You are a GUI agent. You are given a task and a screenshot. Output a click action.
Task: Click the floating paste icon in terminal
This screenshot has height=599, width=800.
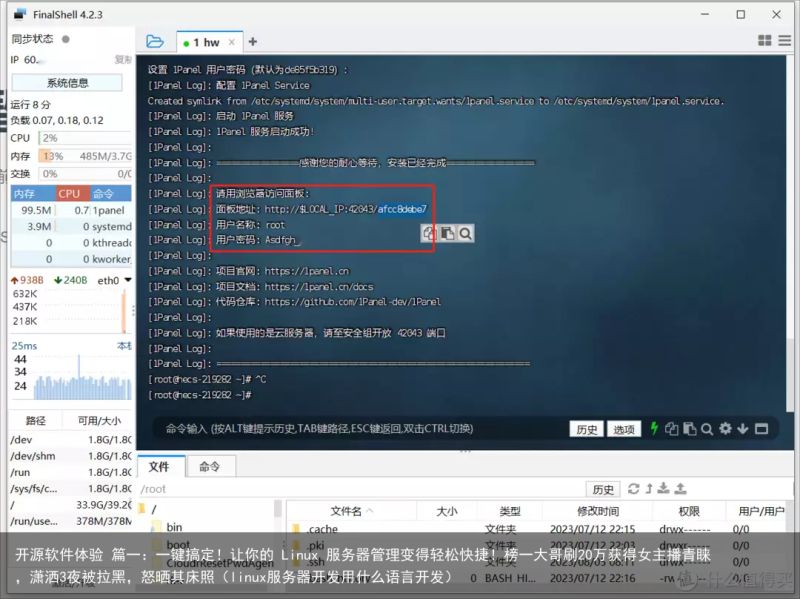tap(447, 233)
